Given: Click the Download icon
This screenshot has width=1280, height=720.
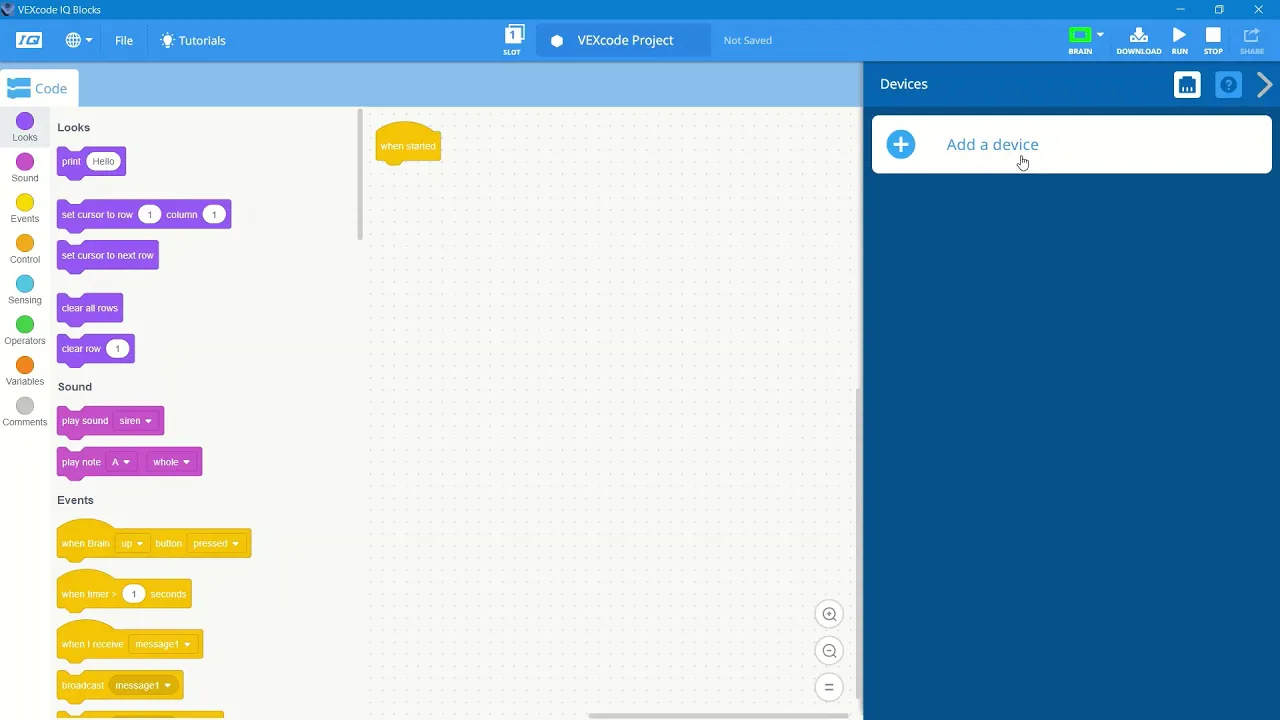Looking at the screenshot, I should pyautogui.click(x=1139, y=40).
